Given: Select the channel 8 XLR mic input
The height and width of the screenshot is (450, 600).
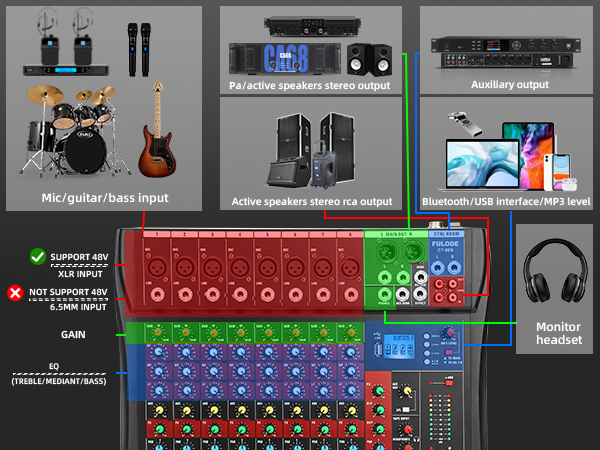Looking at the screenshot, I should (x=350, y=267).
